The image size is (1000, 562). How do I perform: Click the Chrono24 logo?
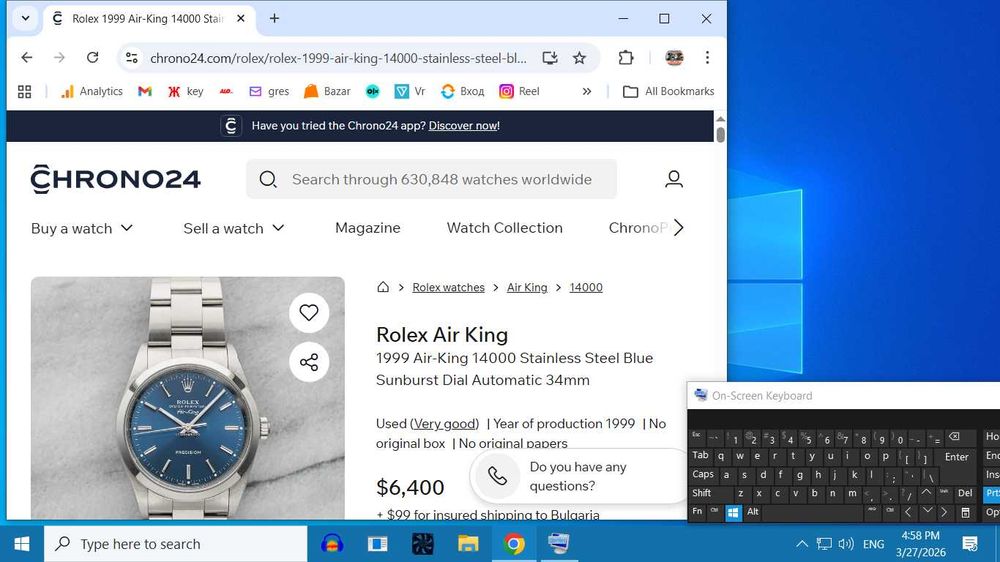[x=115, y=179]
